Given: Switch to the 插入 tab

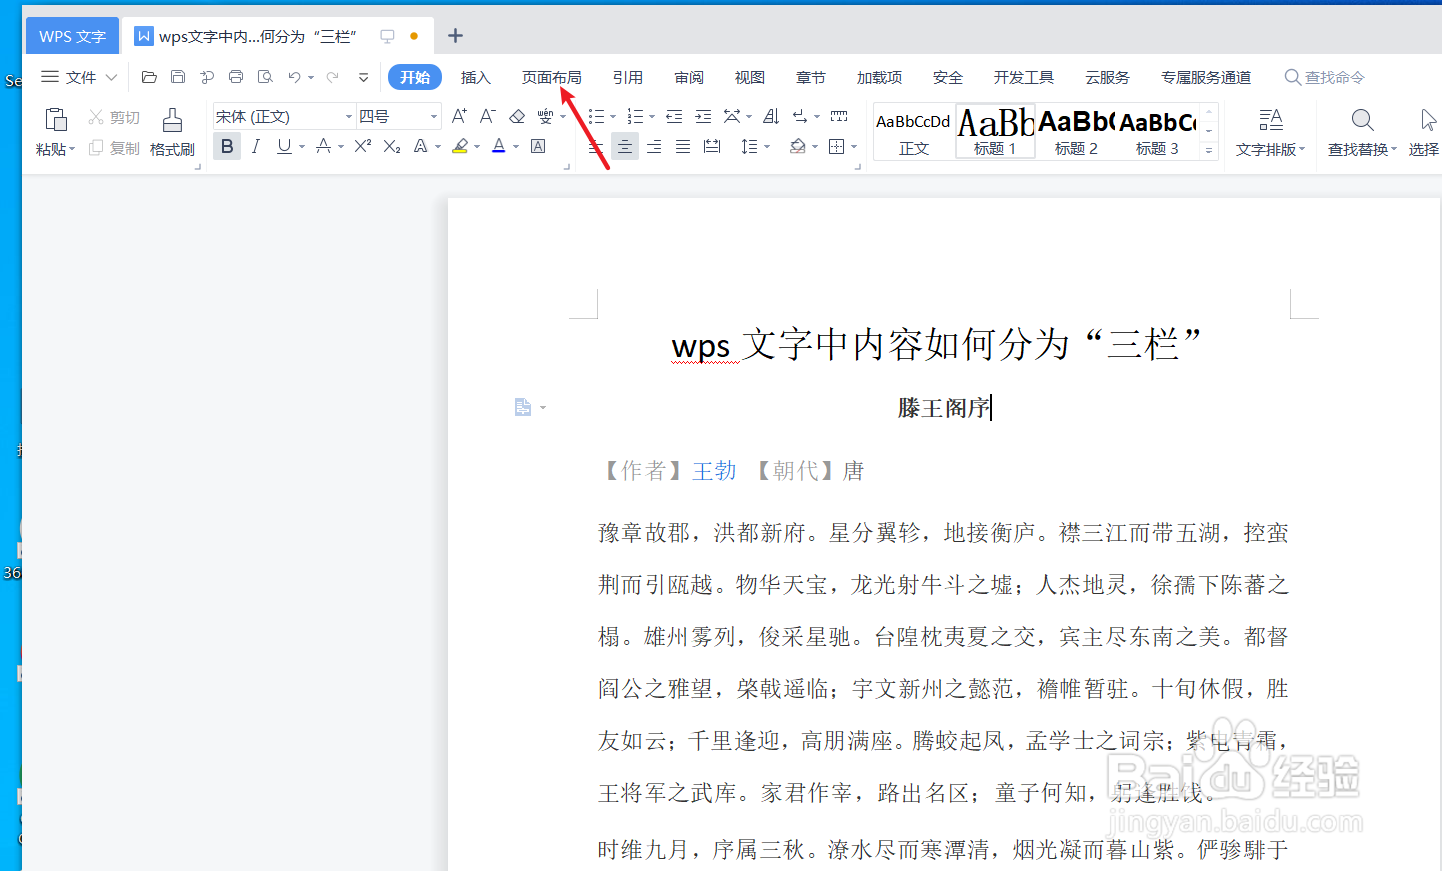Looking at the screenshot, I should click(x=476, y=77).
